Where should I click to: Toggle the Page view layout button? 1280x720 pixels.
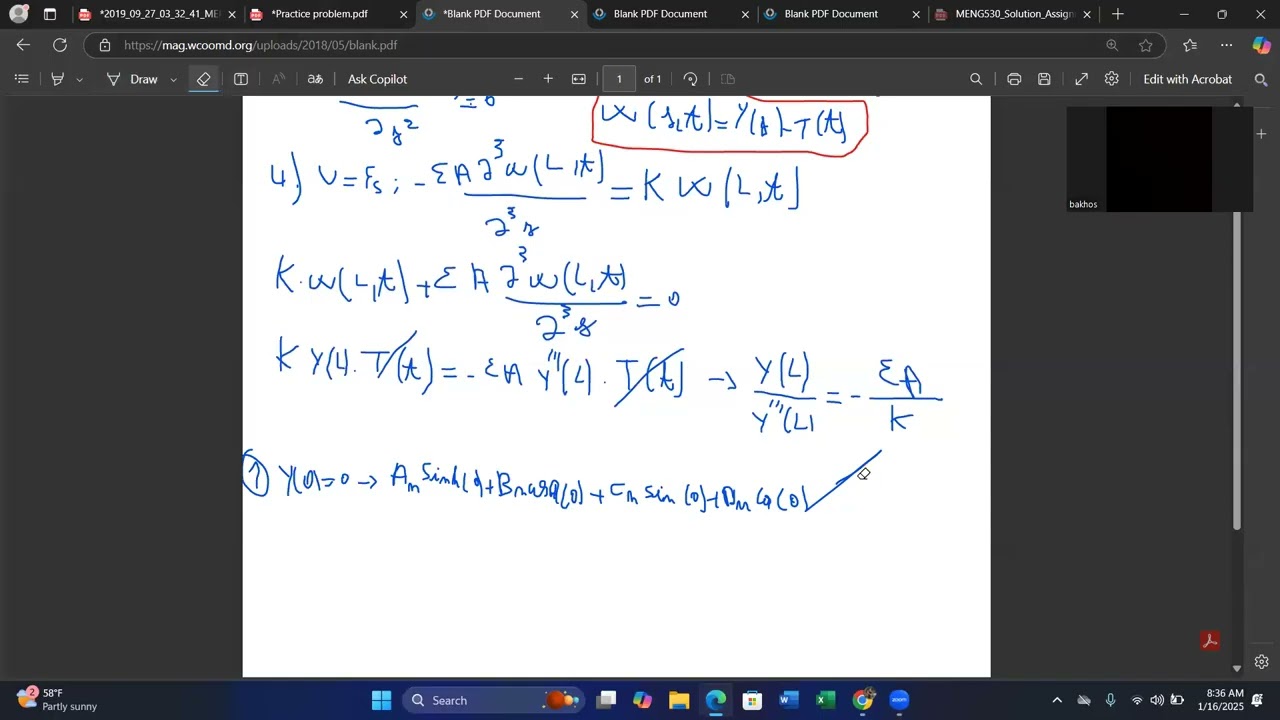[x=728, y=79]
